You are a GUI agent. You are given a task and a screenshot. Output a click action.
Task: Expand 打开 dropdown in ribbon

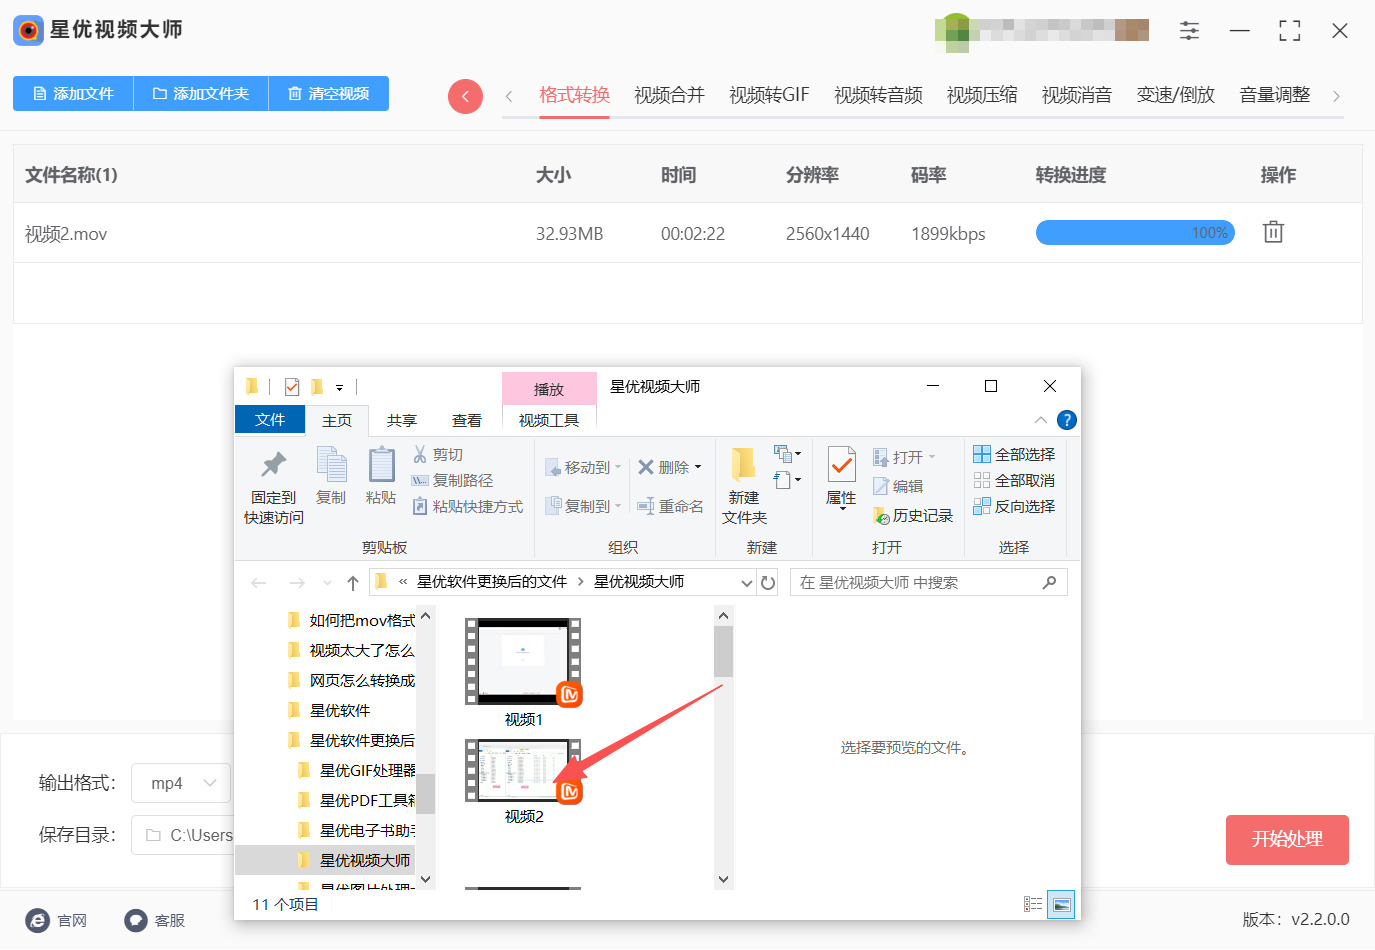click(932, 458)
